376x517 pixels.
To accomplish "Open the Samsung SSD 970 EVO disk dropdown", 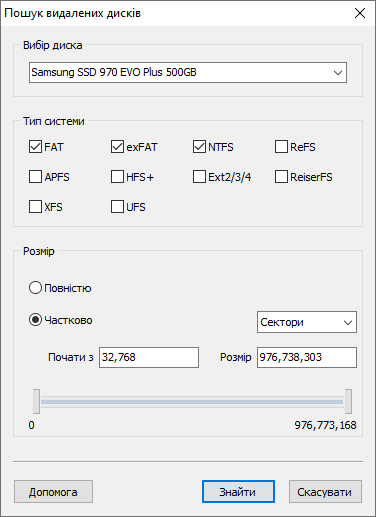I will point(188,72).
